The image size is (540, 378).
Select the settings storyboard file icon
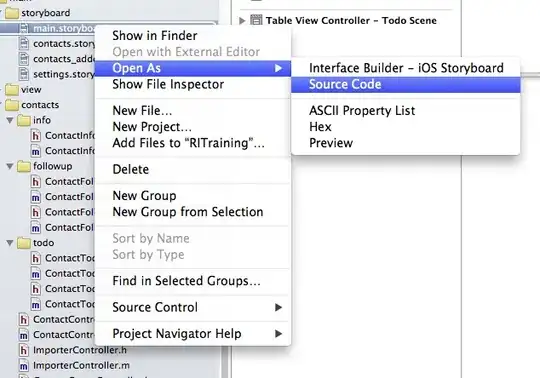click(x=24, y=74)
